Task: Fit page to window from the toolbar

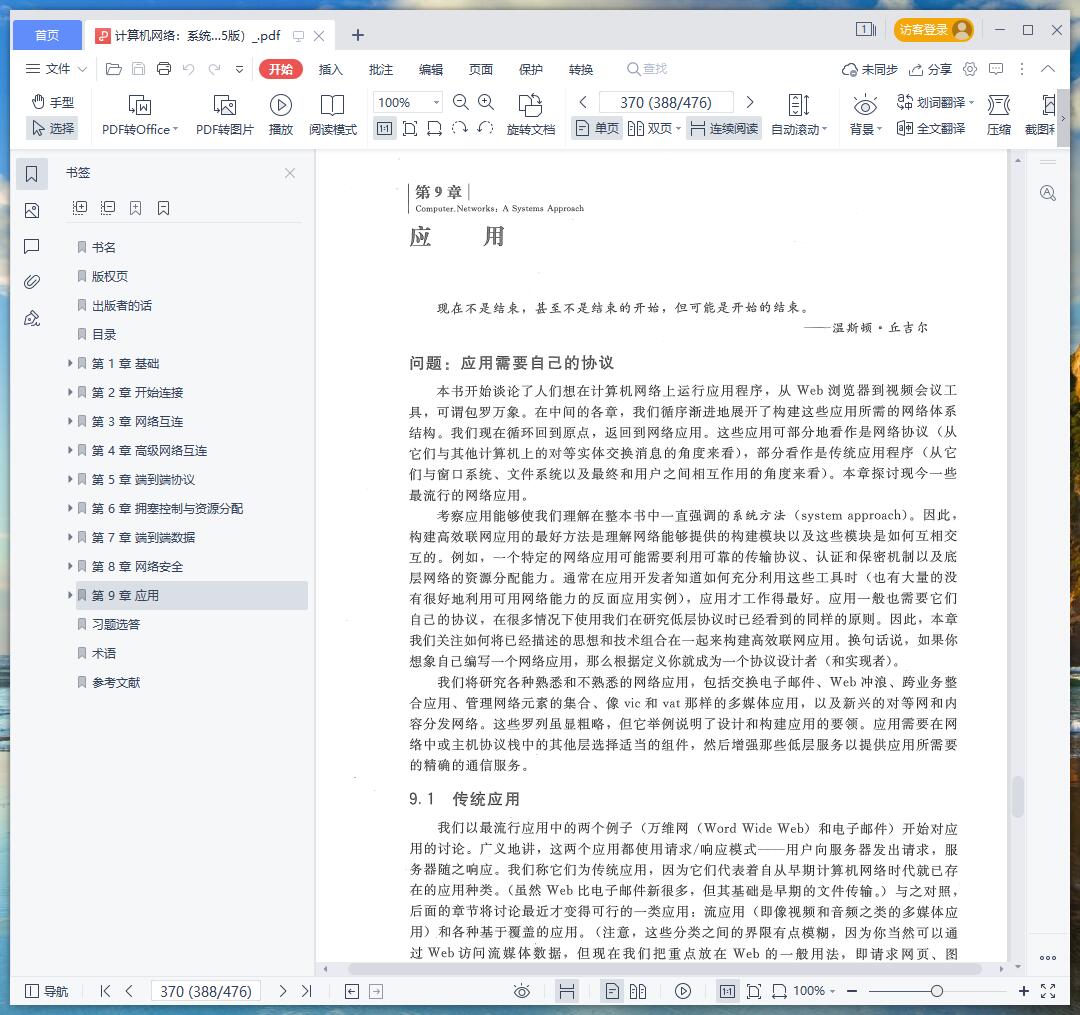Action: (x=410, y=128)
